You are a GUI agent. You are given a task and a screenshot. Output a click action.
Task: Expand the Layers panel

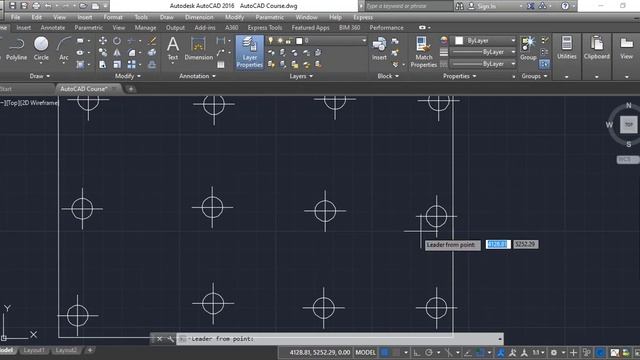click(301, 76)
